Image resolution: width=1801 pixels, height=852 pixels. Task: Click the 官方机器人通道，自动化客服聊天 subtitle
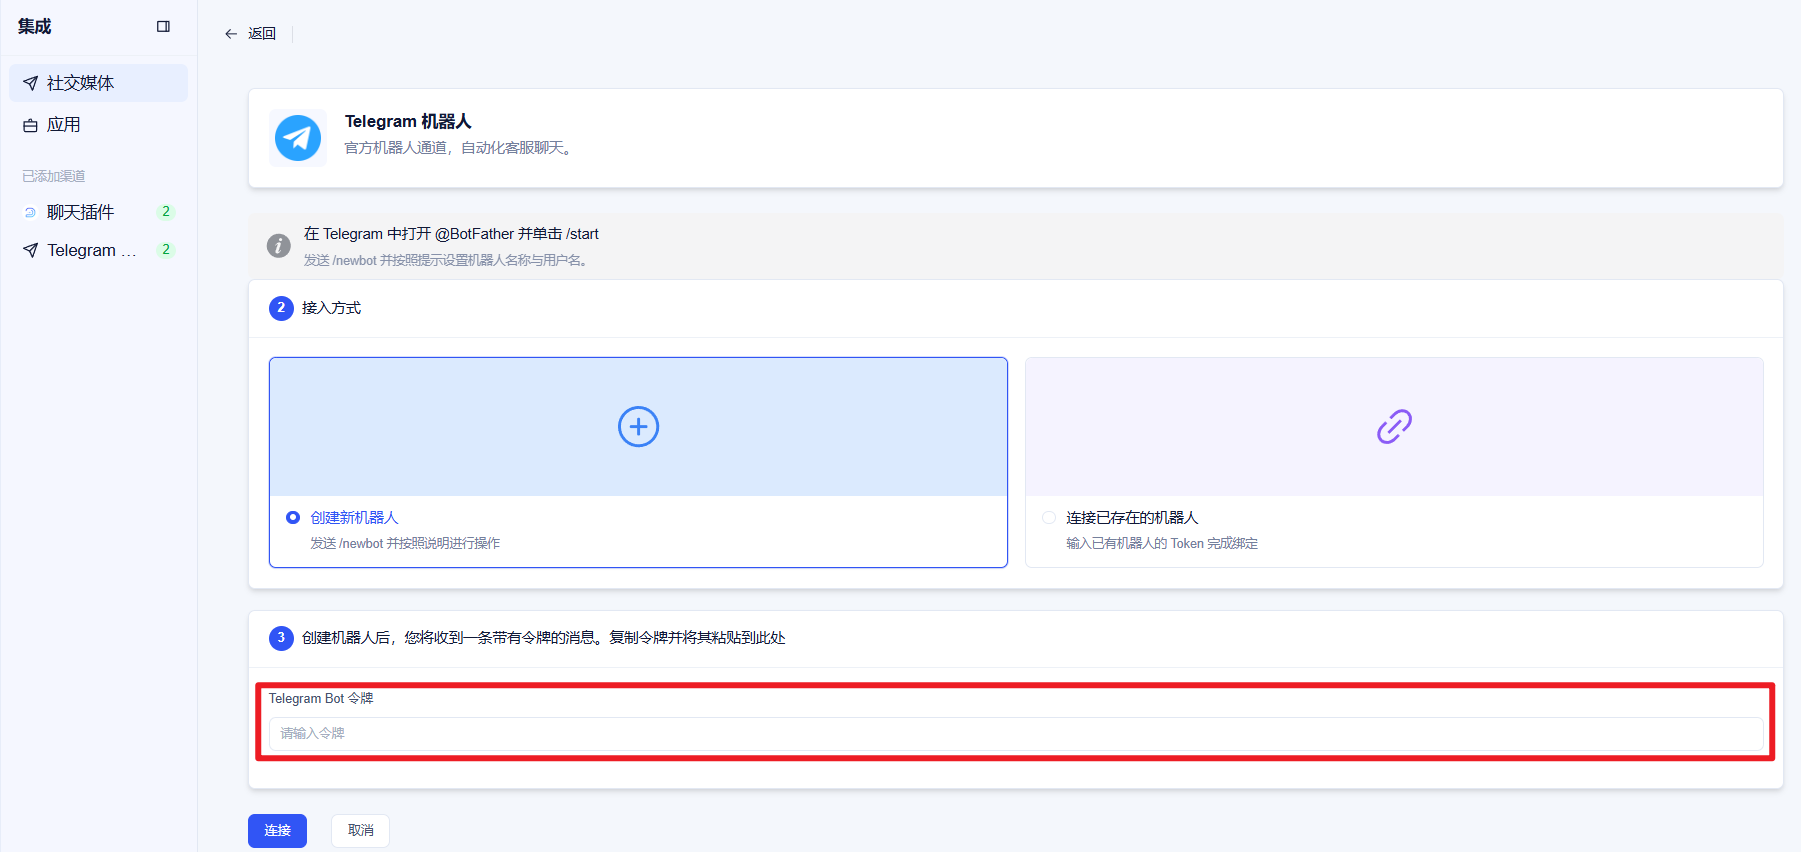(x=459, y=148)
